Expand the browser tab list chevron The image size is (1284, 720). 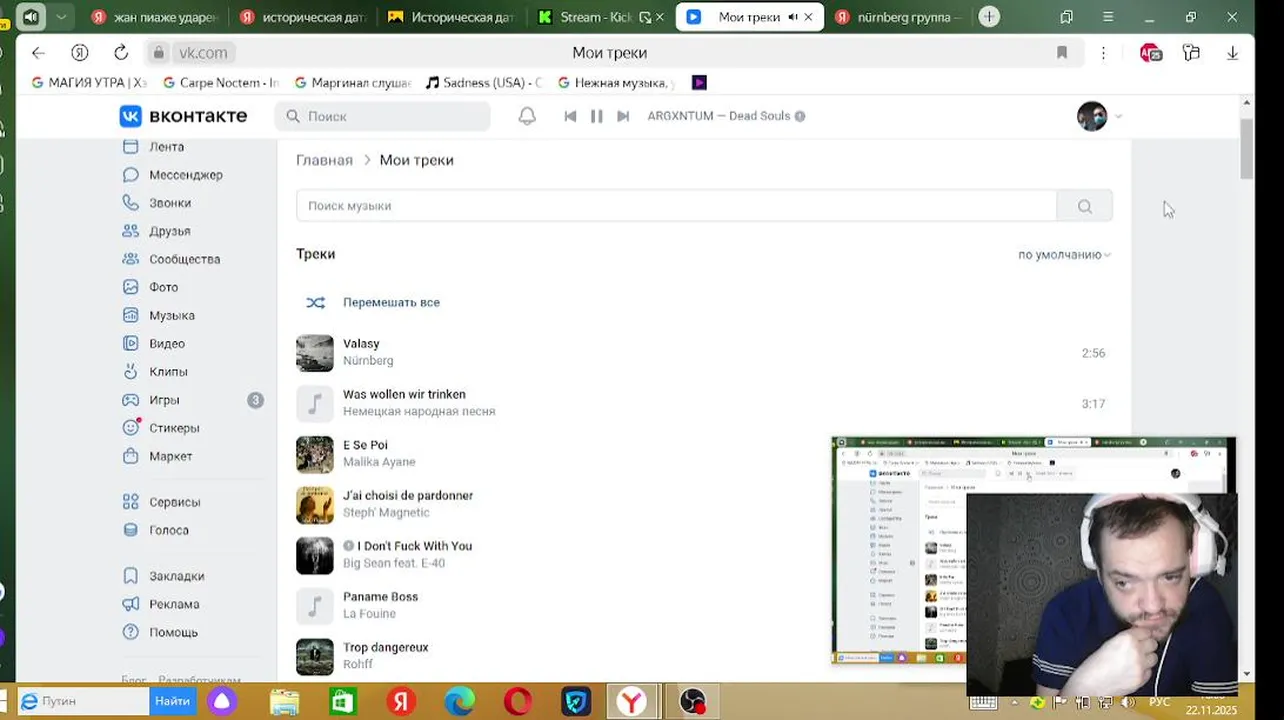[62, 17]
